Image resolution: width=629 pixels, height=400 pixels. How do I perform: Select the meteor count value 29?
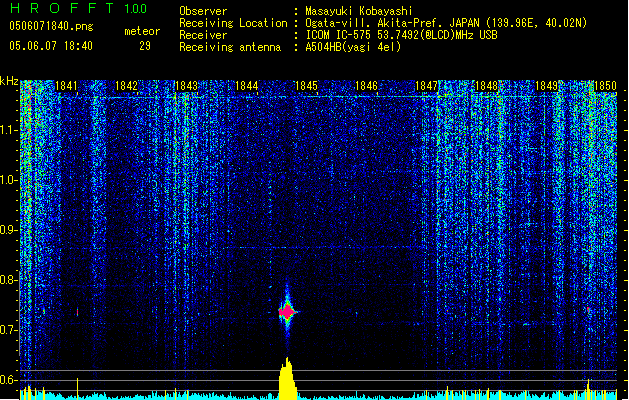pos(145,46)
